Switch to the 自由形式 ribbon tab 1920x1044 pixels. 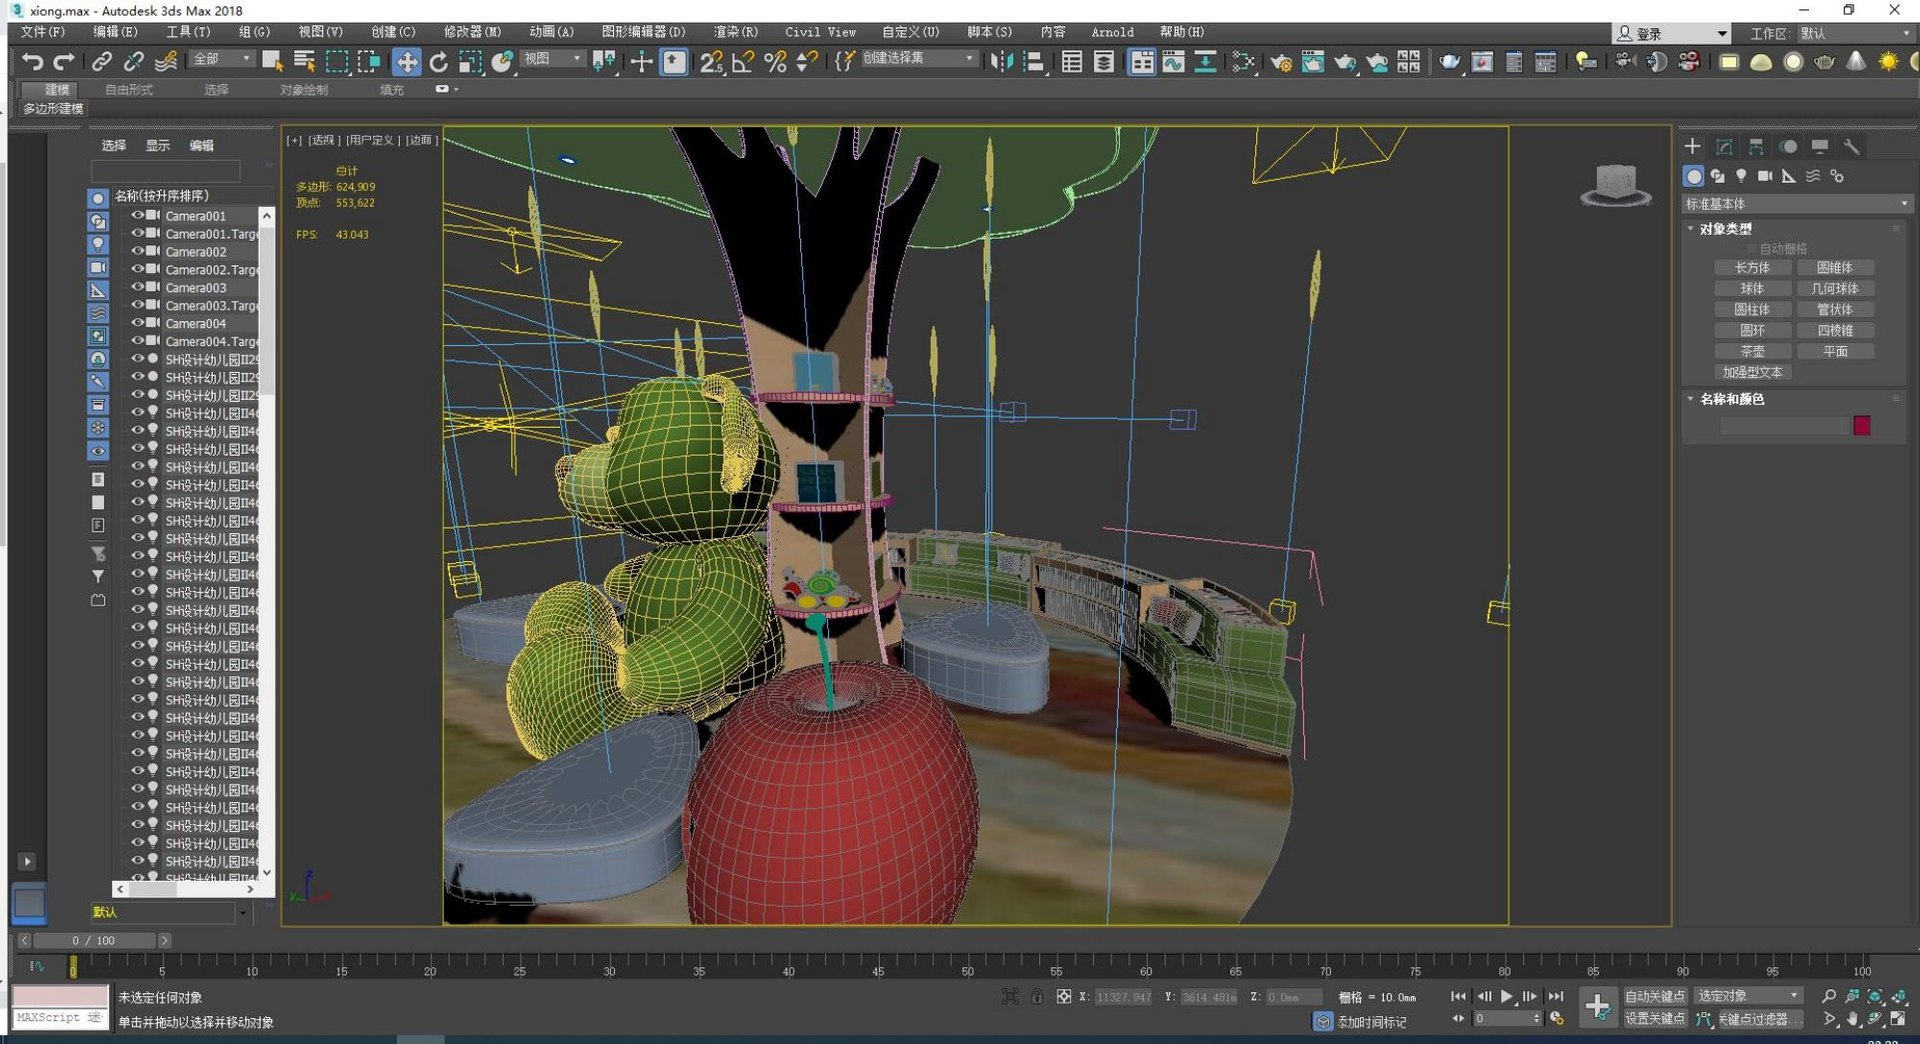pos(129,90)
